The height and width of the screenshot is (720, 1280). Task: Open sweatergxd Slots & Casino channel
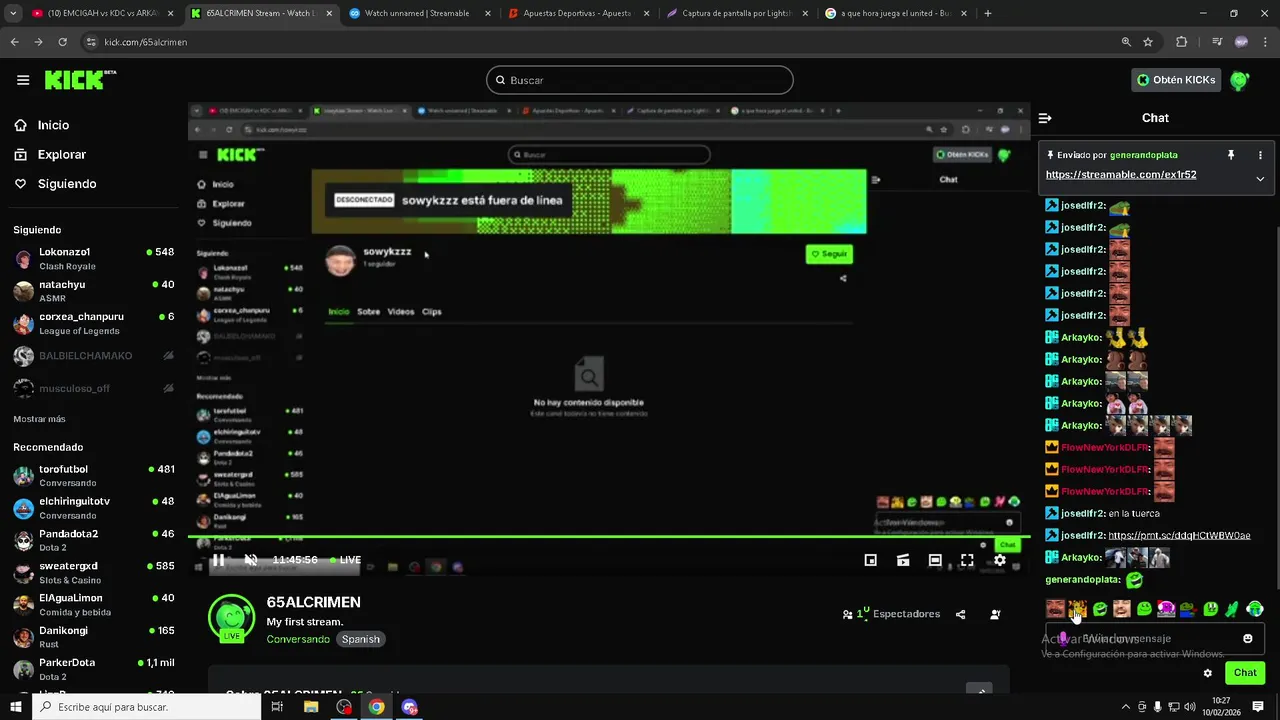[94, 573]
